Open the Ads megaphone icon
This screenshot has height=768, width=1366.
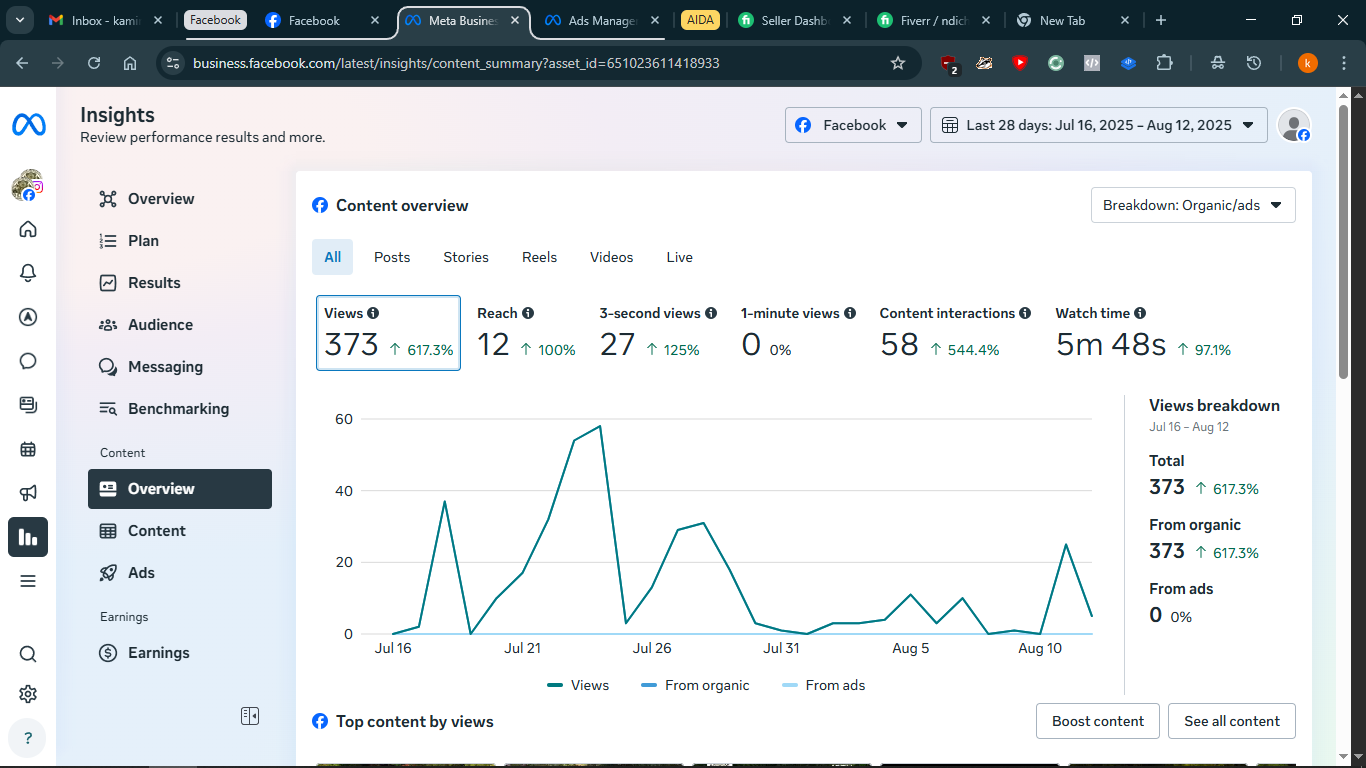tap(28, 493)
